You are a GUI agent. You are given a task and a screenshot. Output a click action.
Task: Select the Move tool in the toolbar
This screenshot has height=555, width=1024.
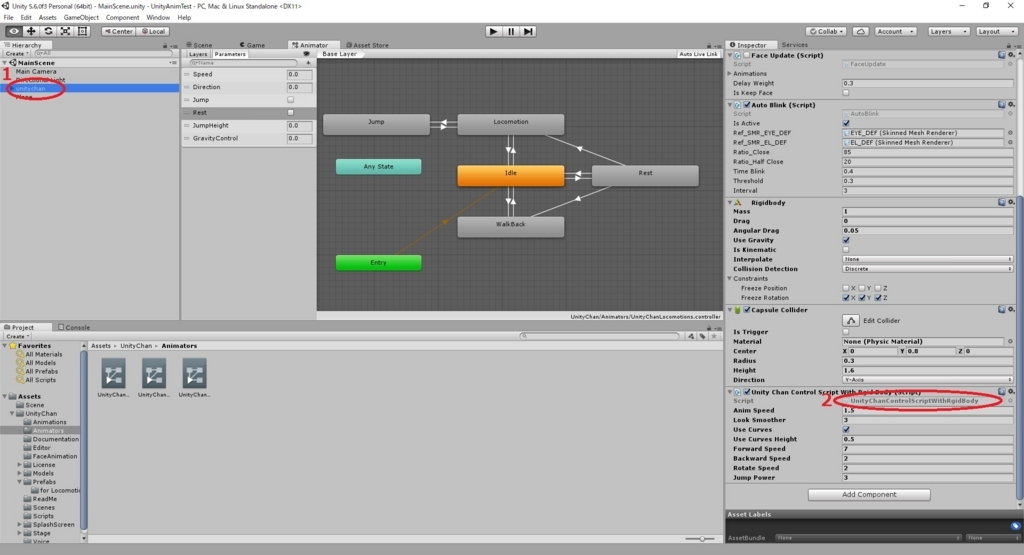pyautogui.click(x=31, y=31)
